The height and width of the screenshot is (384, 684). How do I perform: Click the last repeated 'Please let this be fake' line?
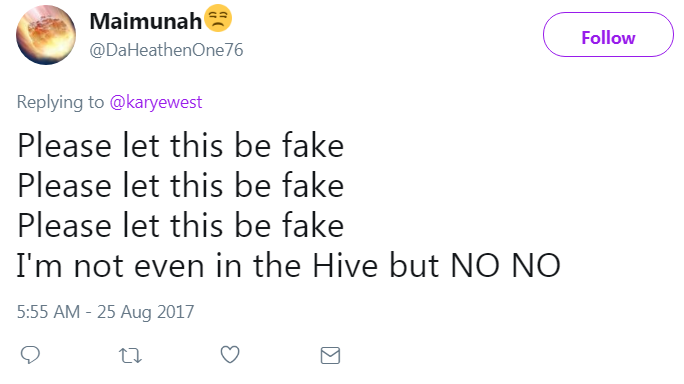(181, 226)
